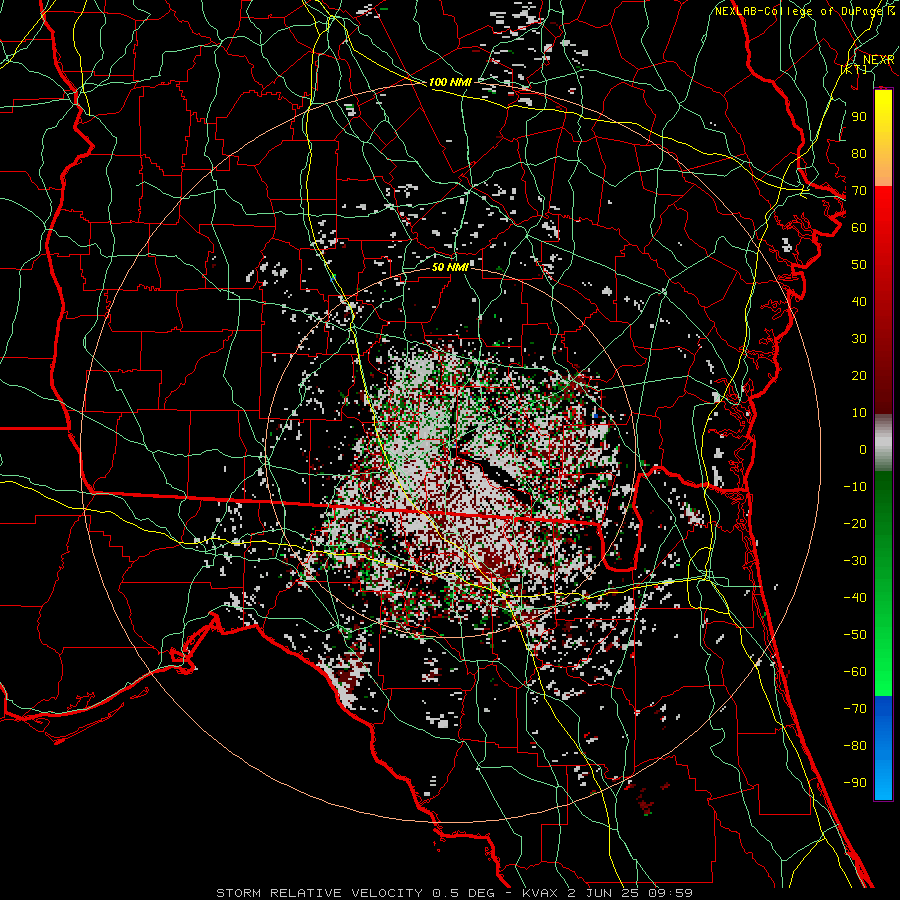This screenshot has width=900, height=900.
Task: Click the NEXLAB-College of DuPage label
Action: (798, 11)
